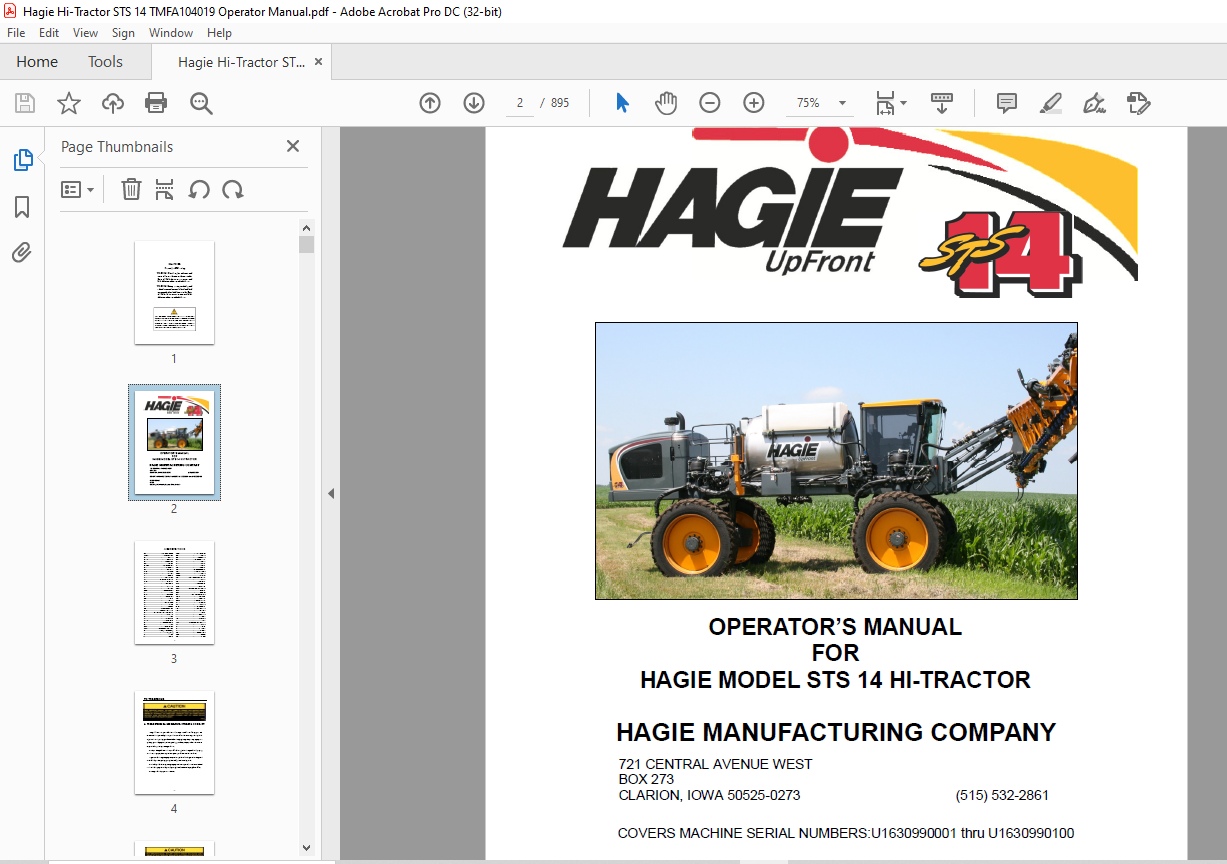Choose the selection arrow tool
This screenshot has height=864, width=1227.
point(622,103)
